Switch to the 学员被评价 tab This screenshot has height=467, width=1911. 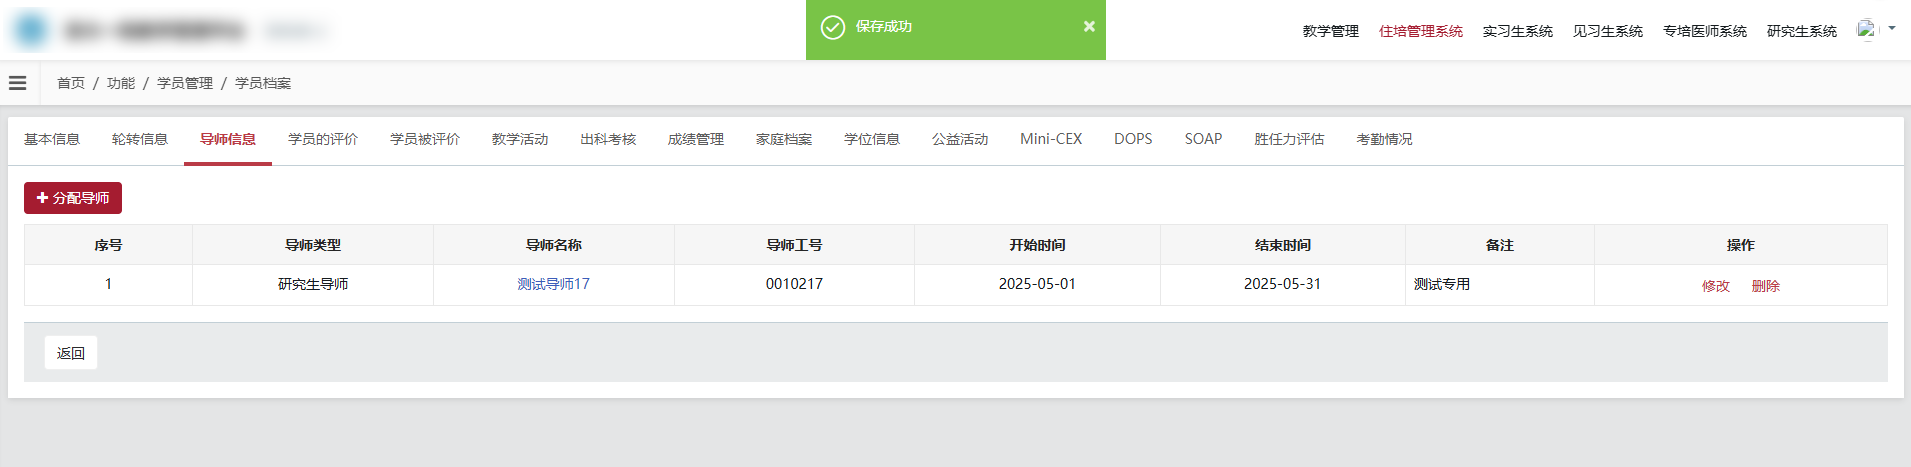coord(425,139)
